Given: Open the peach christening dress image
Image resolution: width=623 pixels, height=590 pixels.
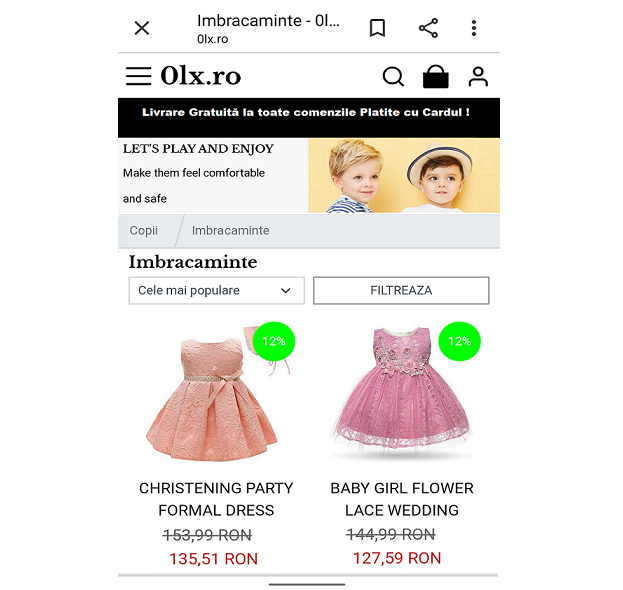Looking at the screenshot, I should click(217, 393).
